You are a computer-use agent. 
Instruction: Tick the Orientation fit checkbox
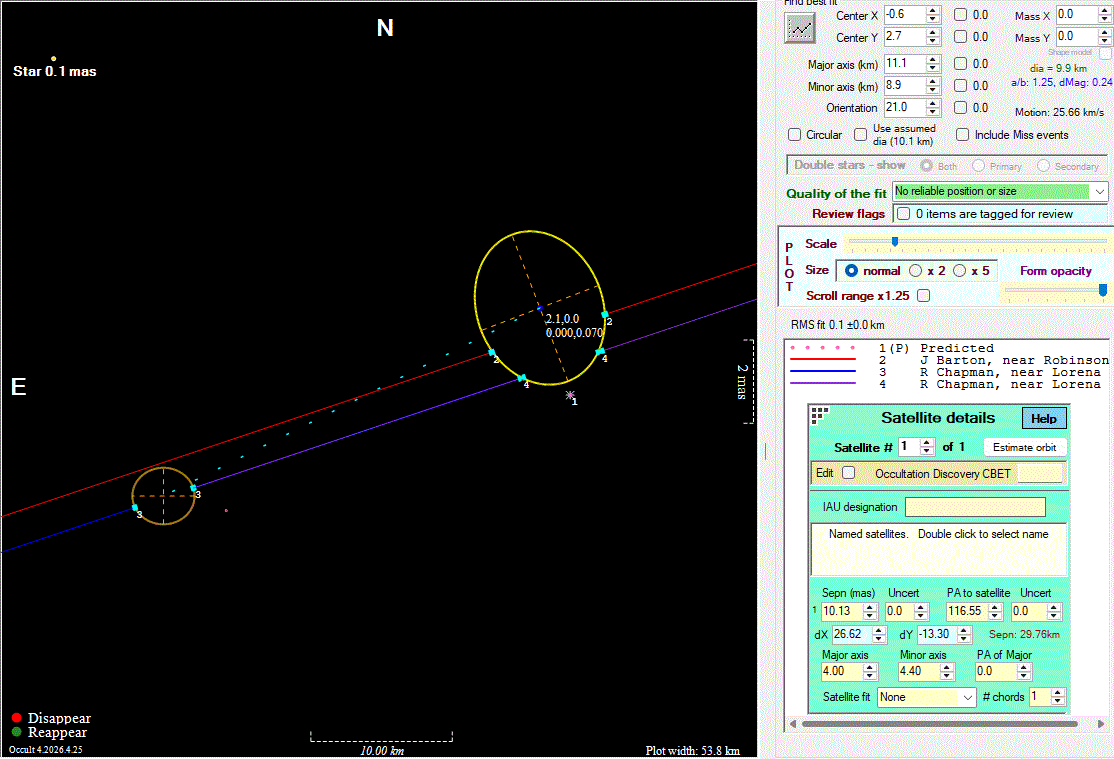(960, 107)
